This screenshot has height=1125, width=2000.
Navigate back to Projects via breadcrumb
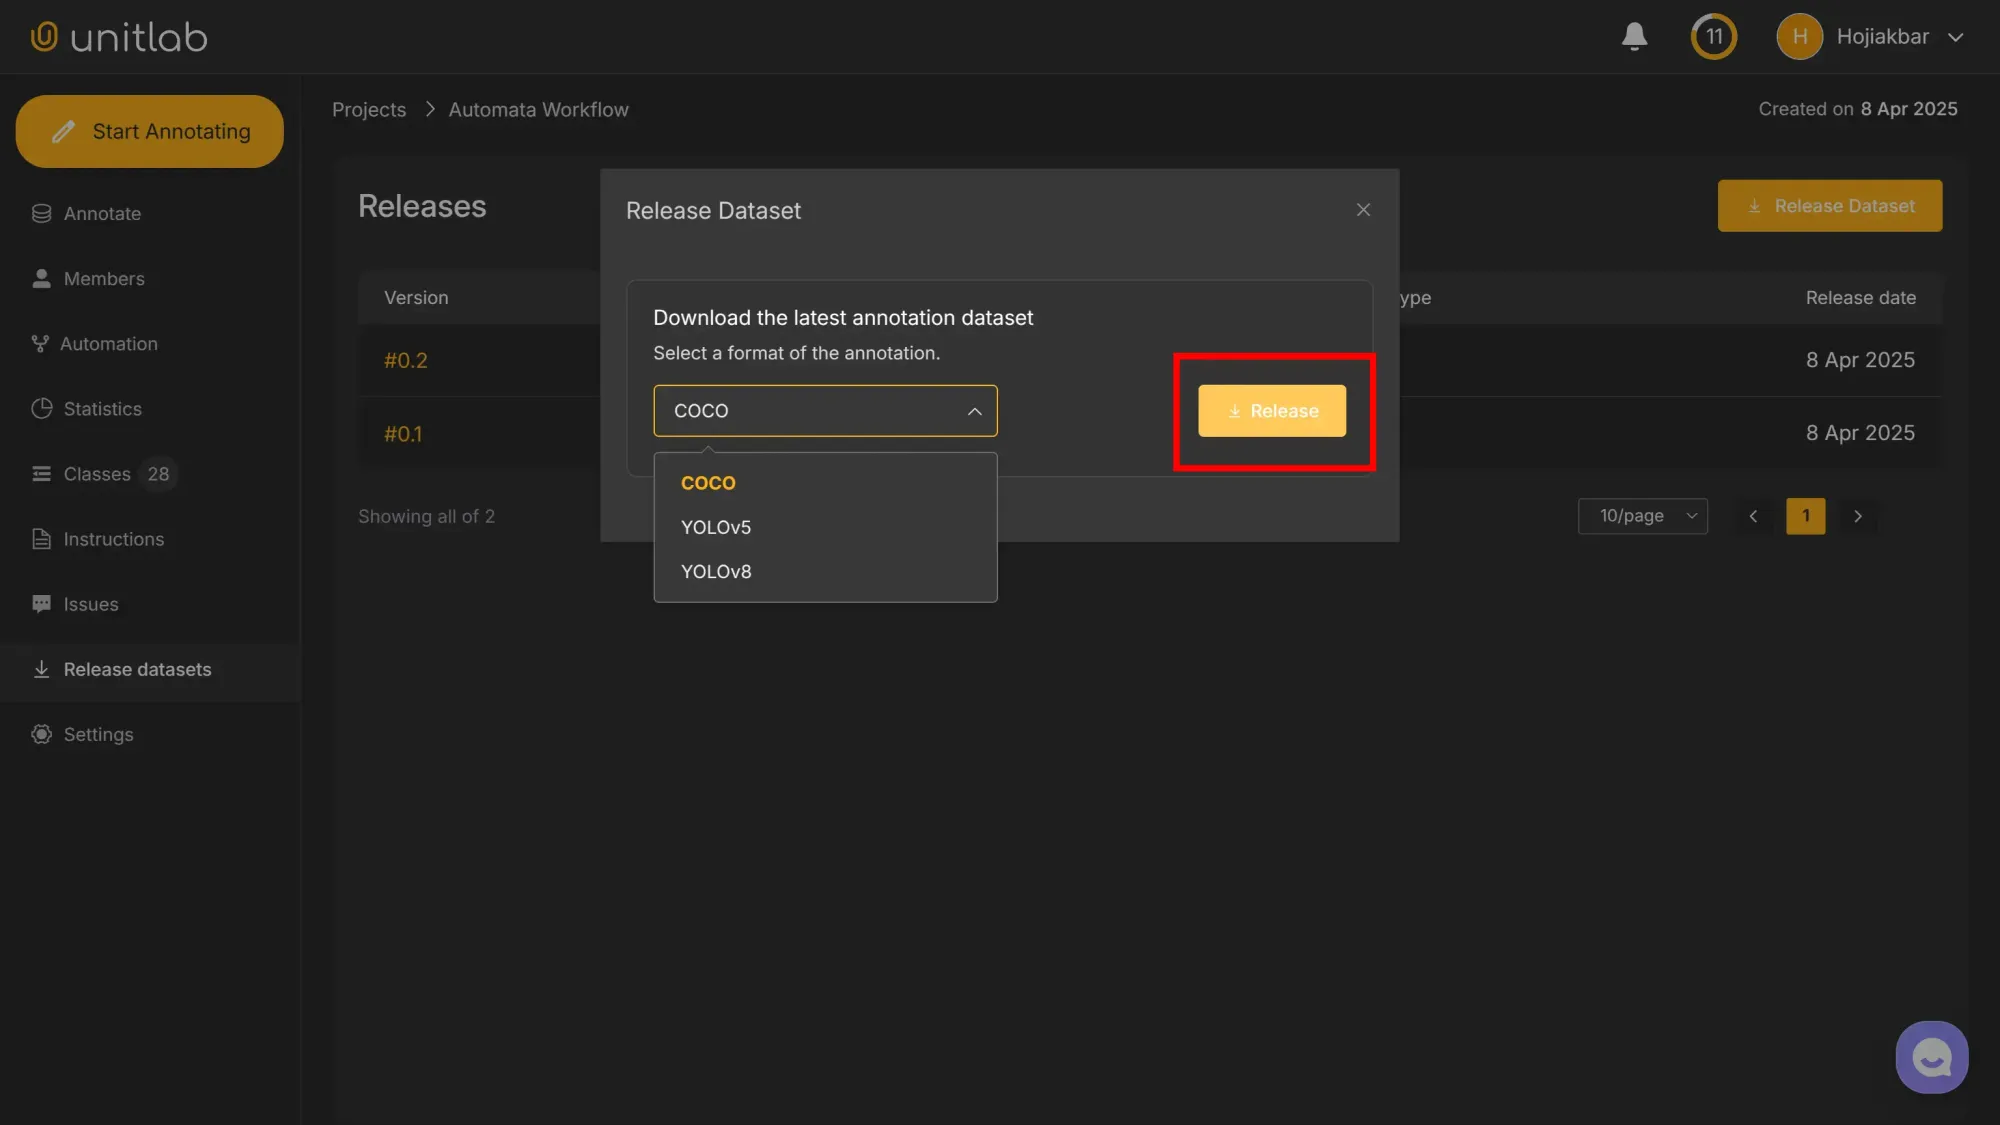coord(368,109)
